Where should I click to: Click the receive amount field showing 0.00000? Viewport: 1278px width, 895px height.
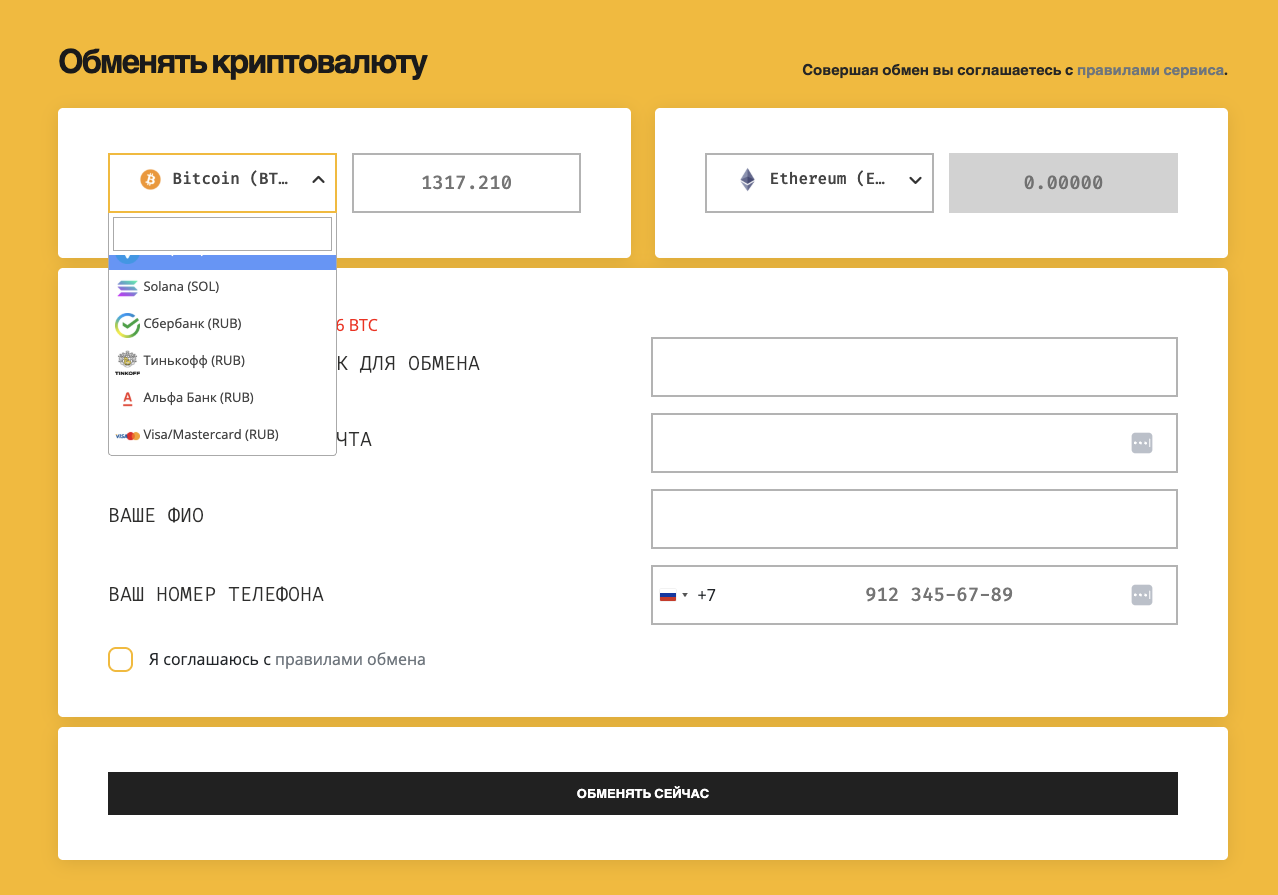(1063, 183)
